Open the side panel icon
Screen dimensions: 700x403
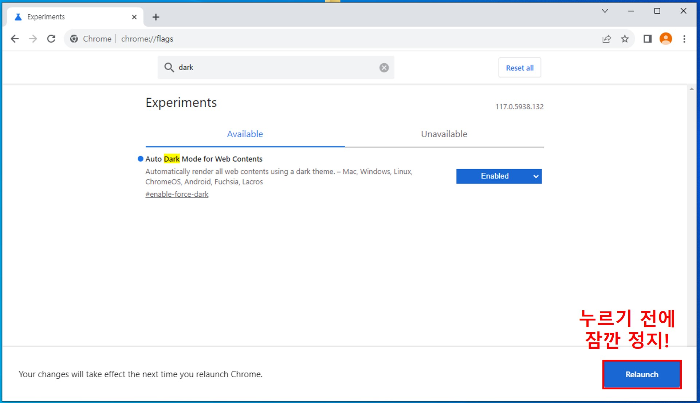[x=647, y=39]
